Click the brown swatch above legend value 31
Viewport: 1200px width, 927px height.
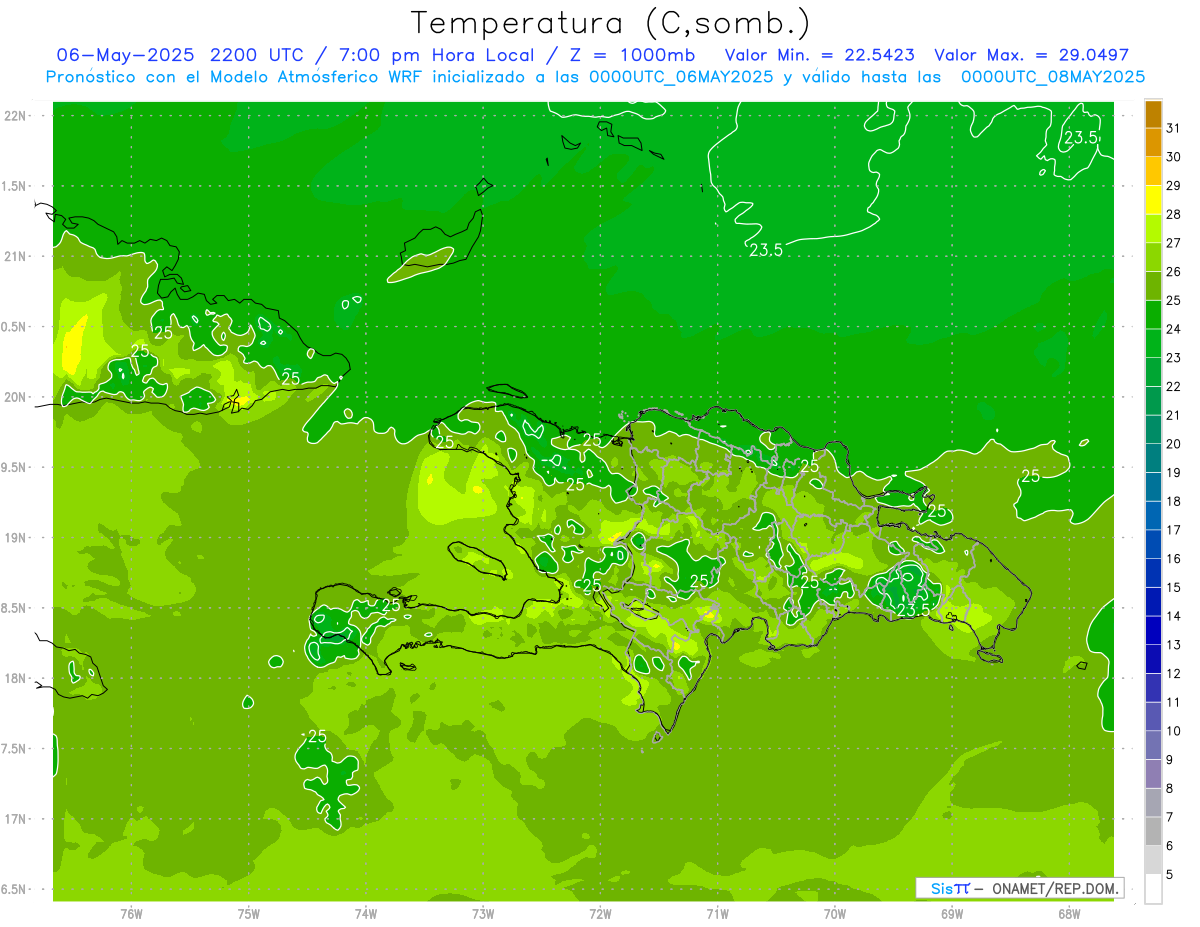(1153, 115)
